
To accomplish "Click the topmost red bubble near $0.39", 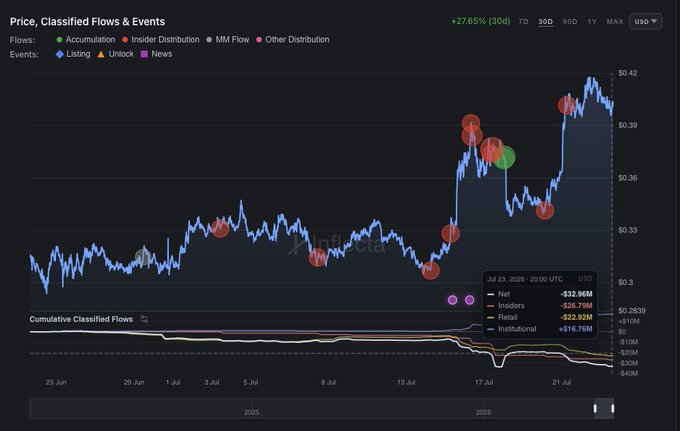I will (x=471, y=123).
